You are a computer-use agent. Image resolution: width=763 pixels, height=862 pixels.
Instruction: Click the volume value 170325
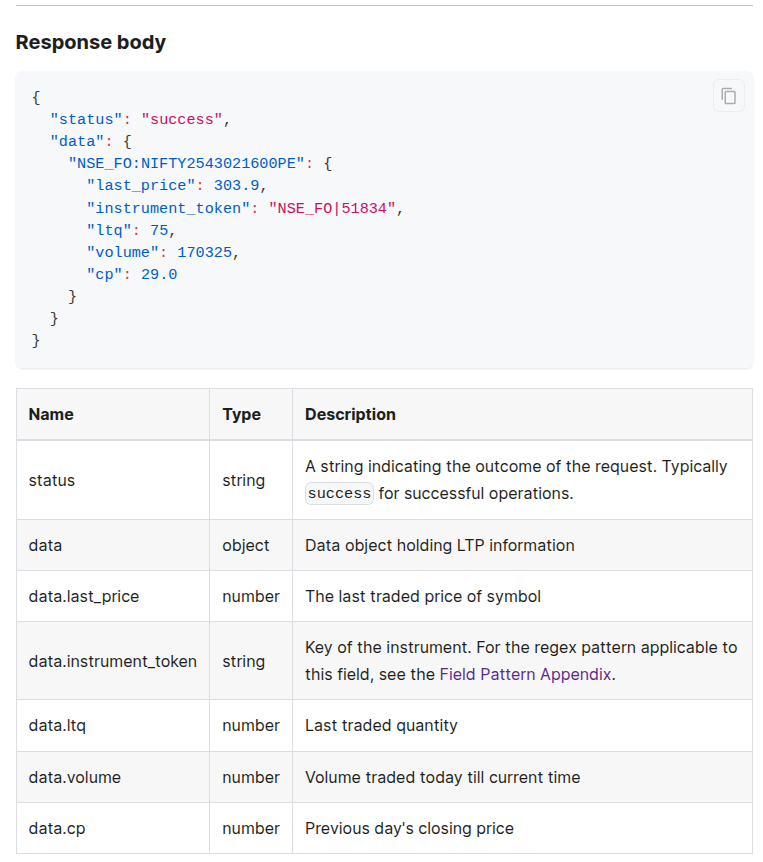pos(207,252)
